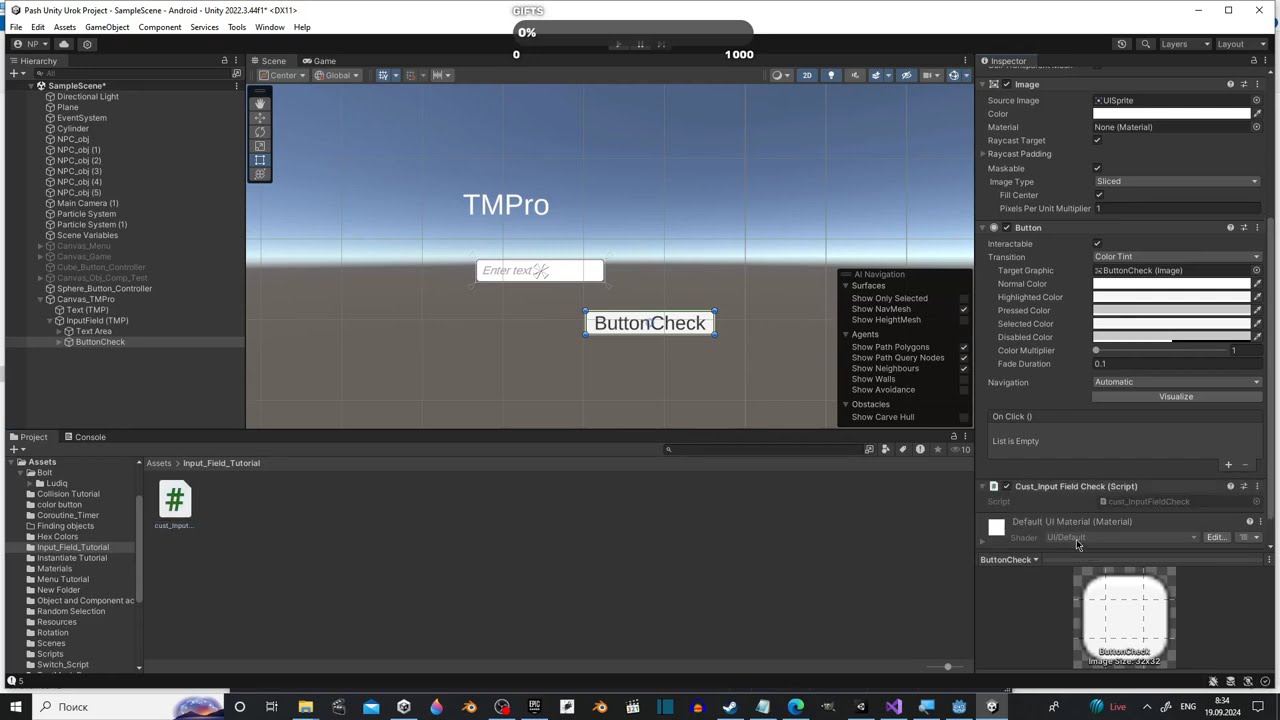
Task: Expand Raycast Padding foldout
Action: (x=983, y=154)
